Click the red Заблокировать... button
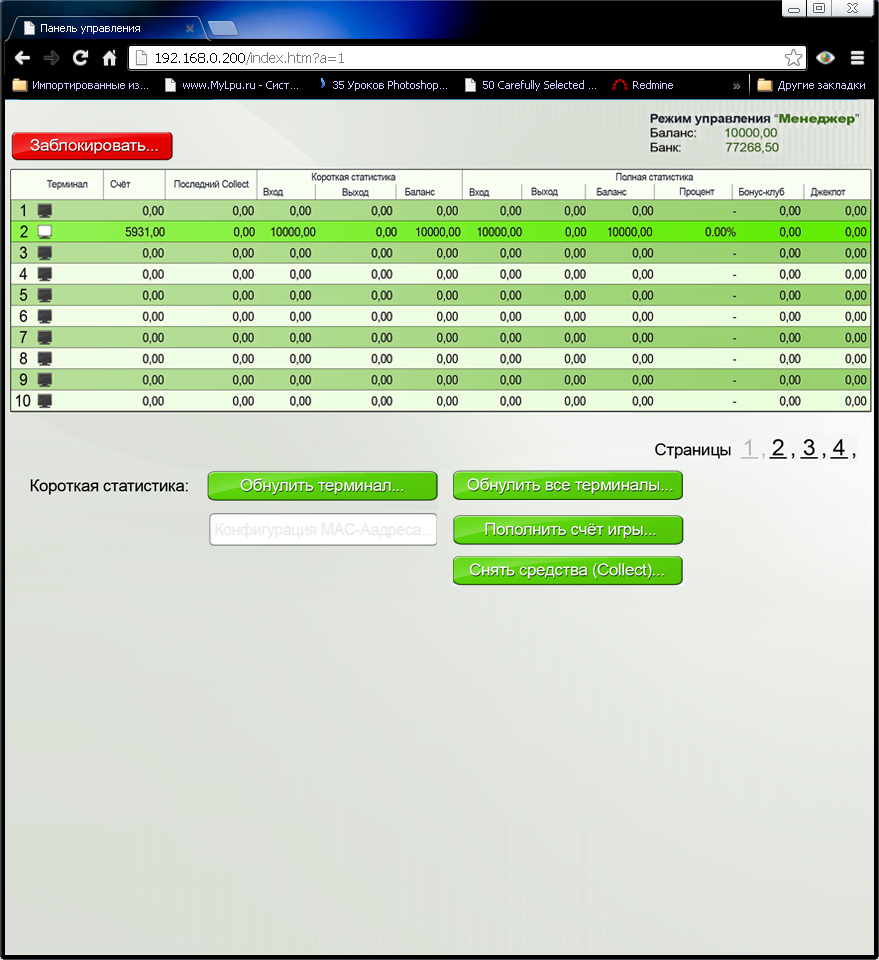 tap(92, 146)
